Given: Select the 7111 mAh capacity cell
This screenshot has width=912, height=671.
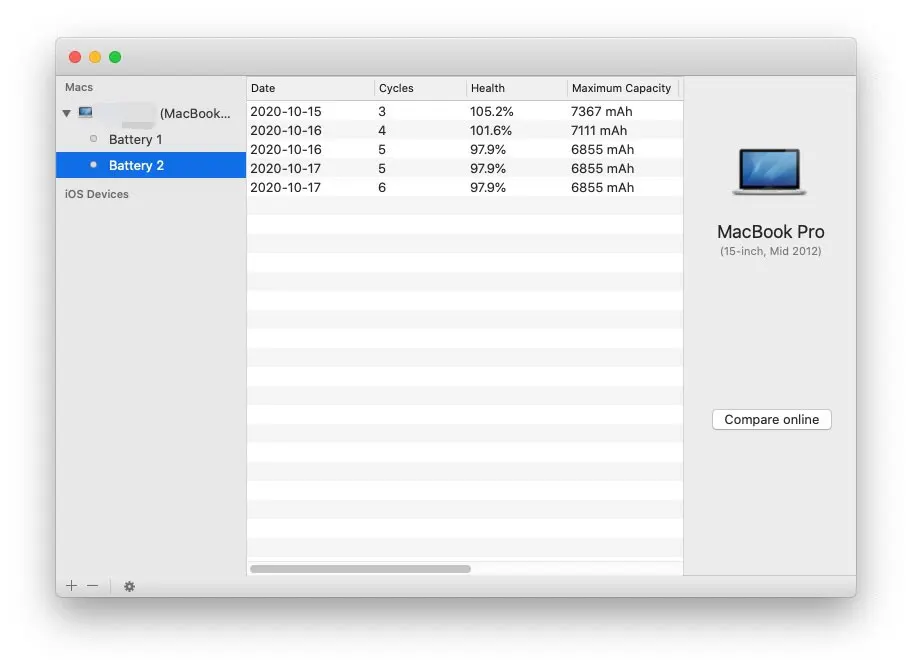Looking at the screenshot, I should tap(599, 131).
